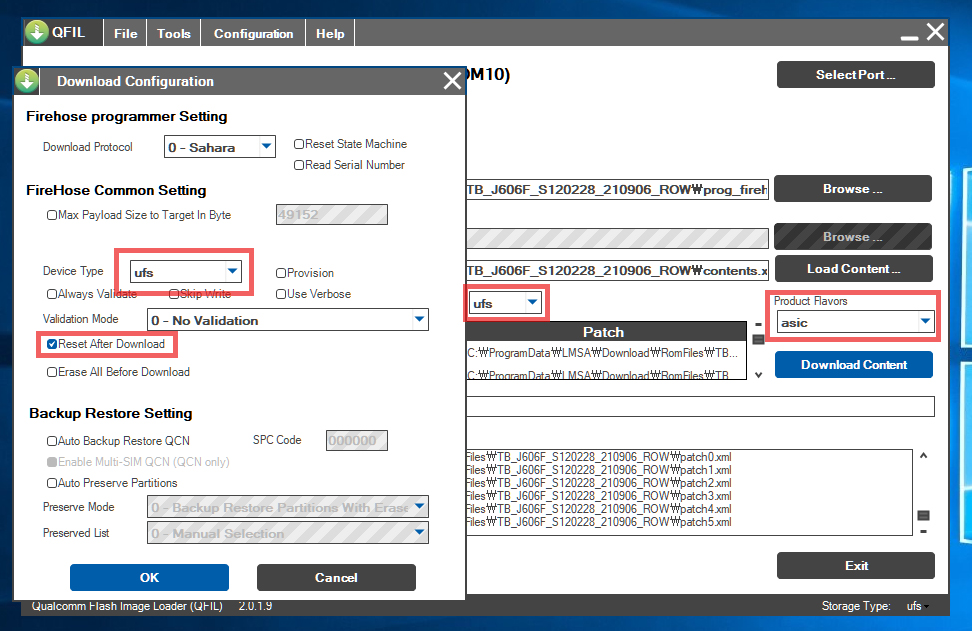
Task: Click Browse button for programmer path
Action: click(x=852, y=188)
